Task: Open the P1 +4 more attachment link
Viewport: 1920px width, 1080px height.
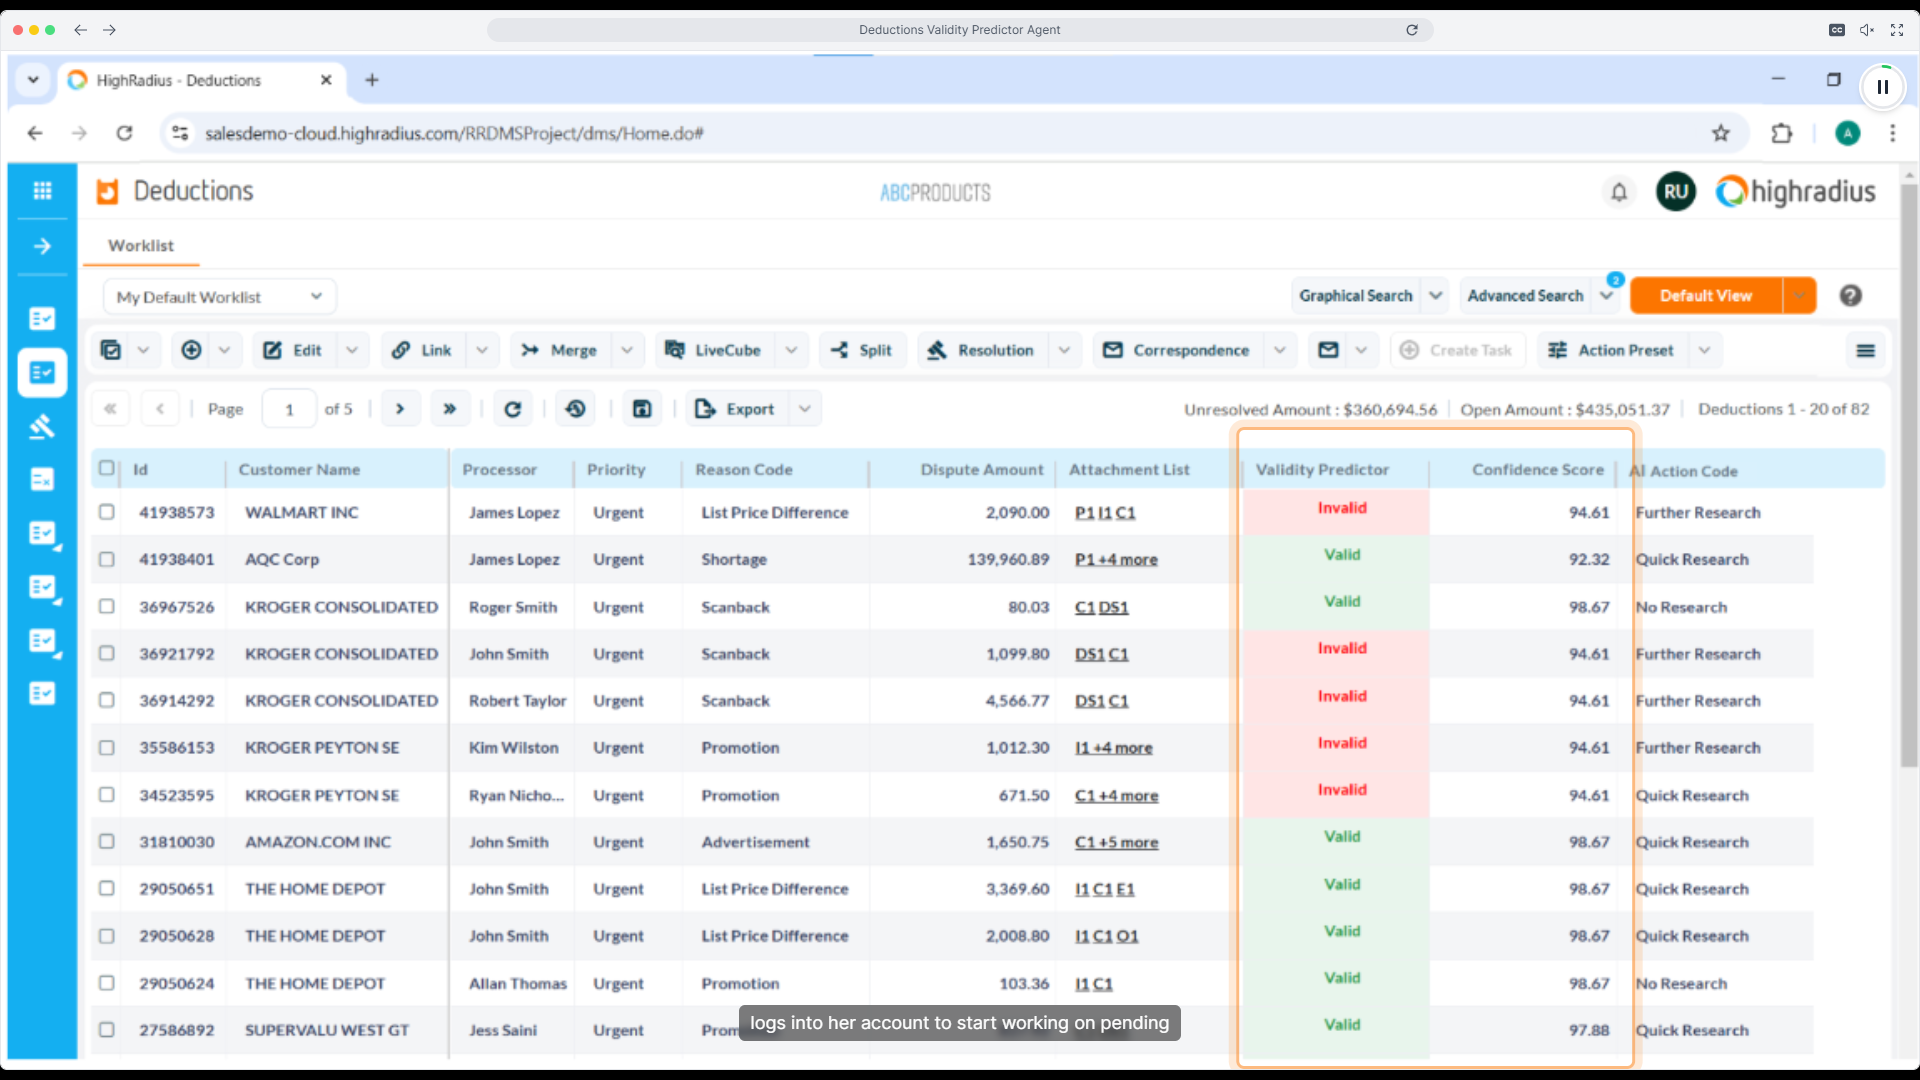Action: click(1116, 560)
